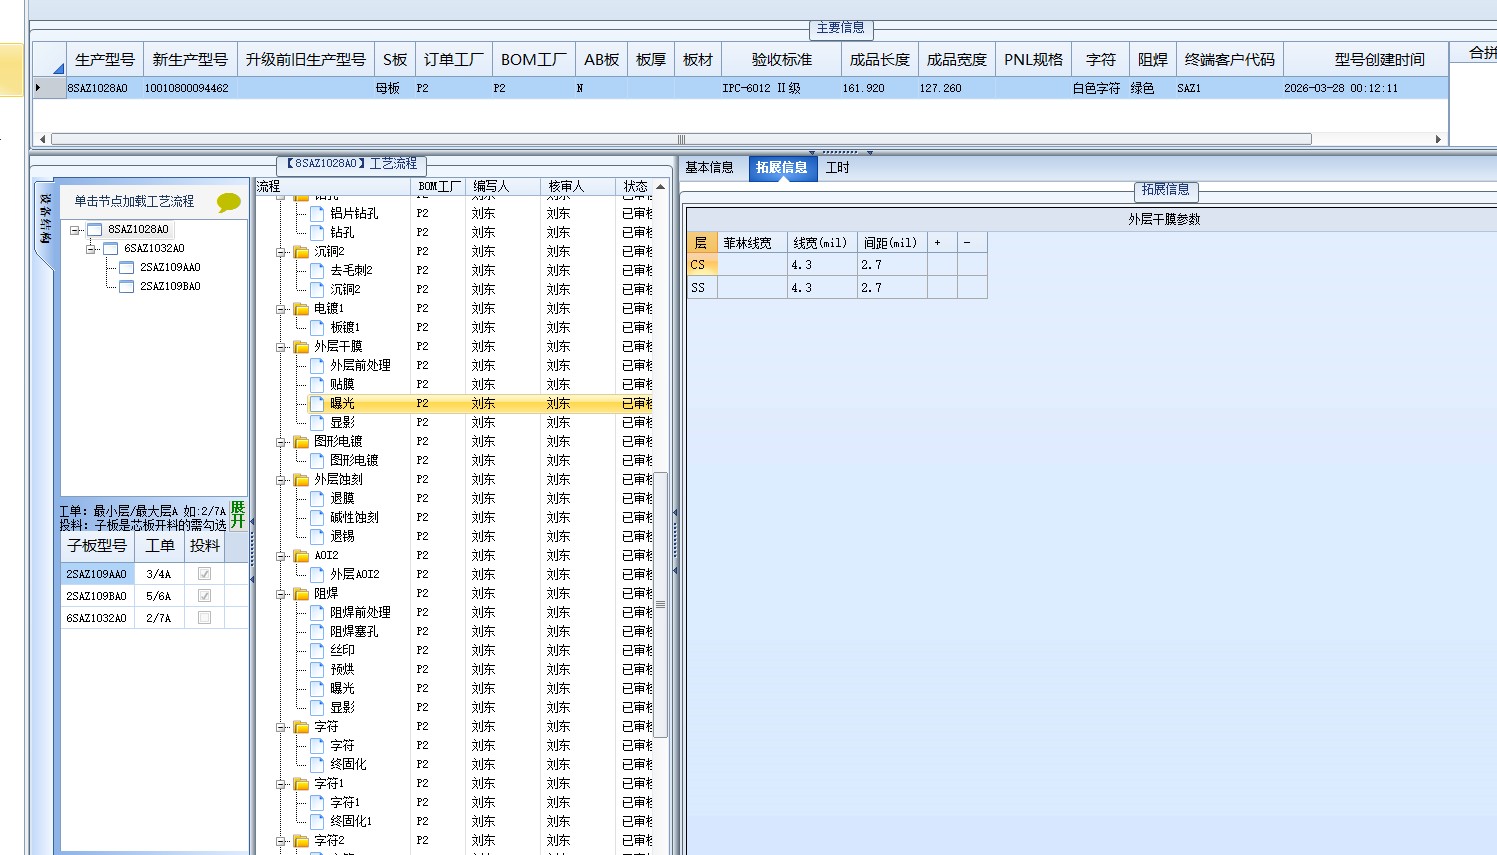Click 2SAZ109AA0 row in 子板型号 table
Image resolution: width=1497 pixels, height=855 pixels.
(154, 574)
